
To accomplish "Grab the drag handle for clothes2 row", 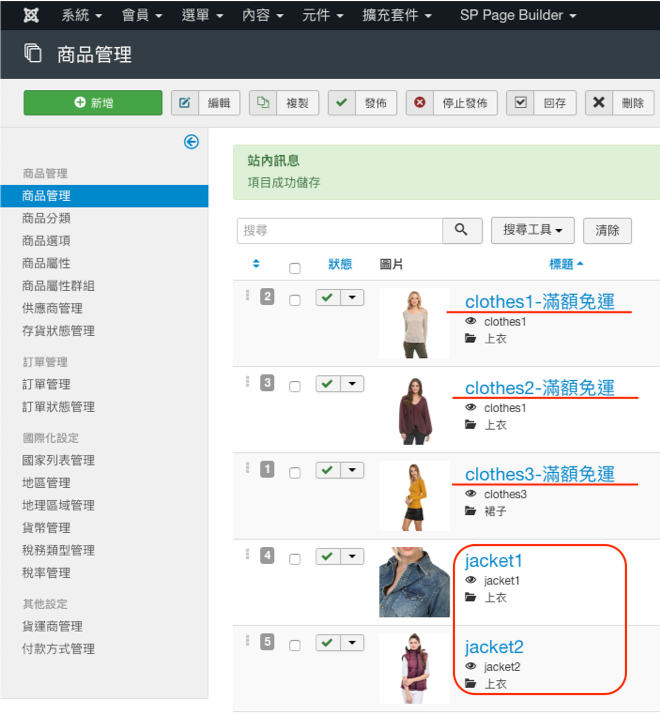I will (247, 382).
